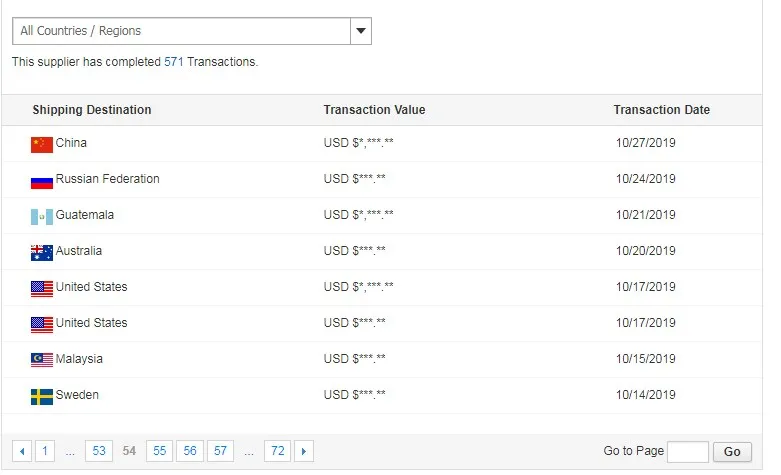Go to next page arrow

coord(304,451)
